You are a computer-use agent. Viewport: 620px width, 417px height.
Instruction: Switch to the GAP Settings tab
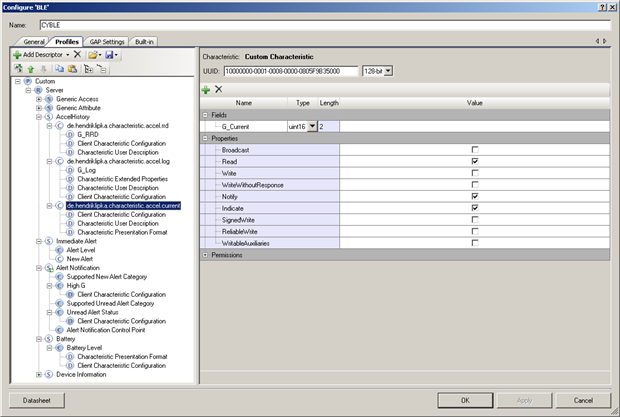(107, 41)
